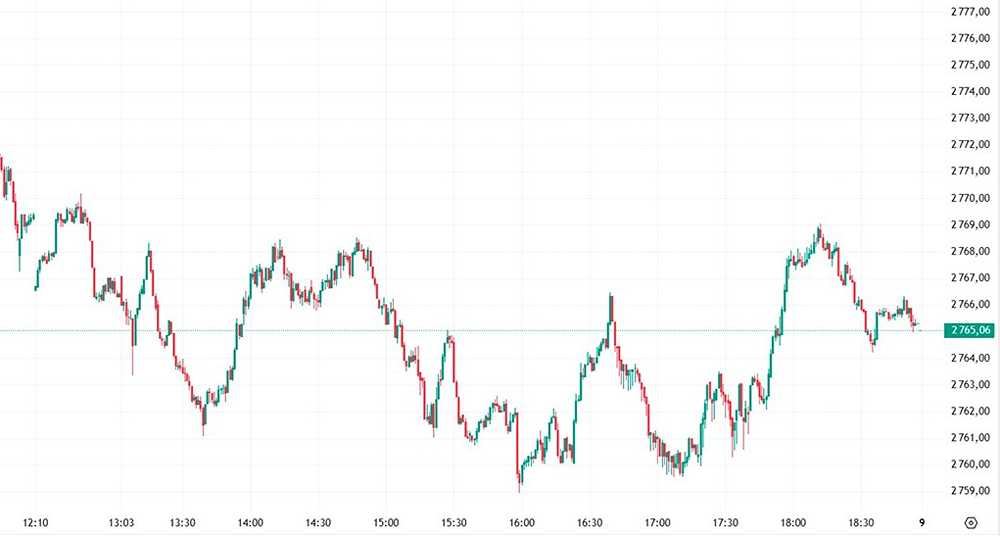The width and height of the screenshot is (1000, 536).
Task: Open chart settings hexagon icon
Action: coord(971,523)
